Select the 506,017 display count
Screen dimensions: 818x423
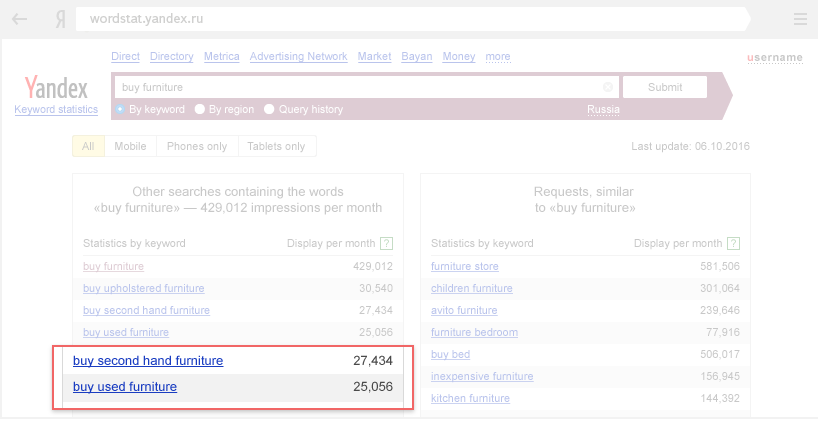tap(720, 354)
